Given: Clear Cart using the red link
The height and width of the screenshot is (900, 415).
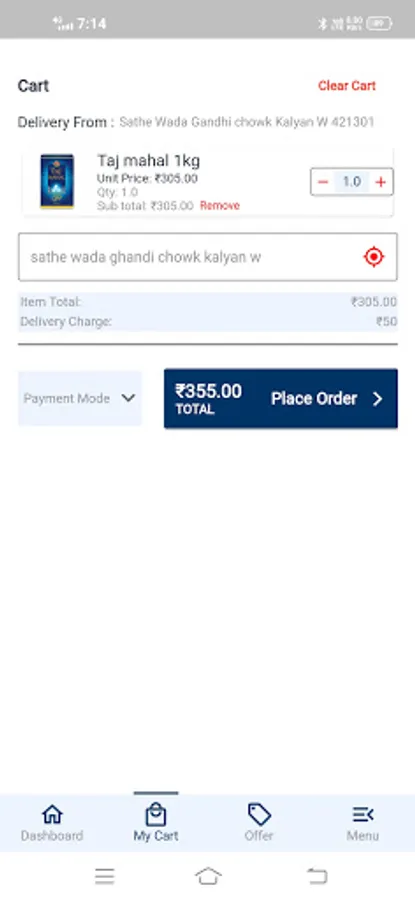Looking at the screenshot, I should pyautogui.click(x=347, y=86).
